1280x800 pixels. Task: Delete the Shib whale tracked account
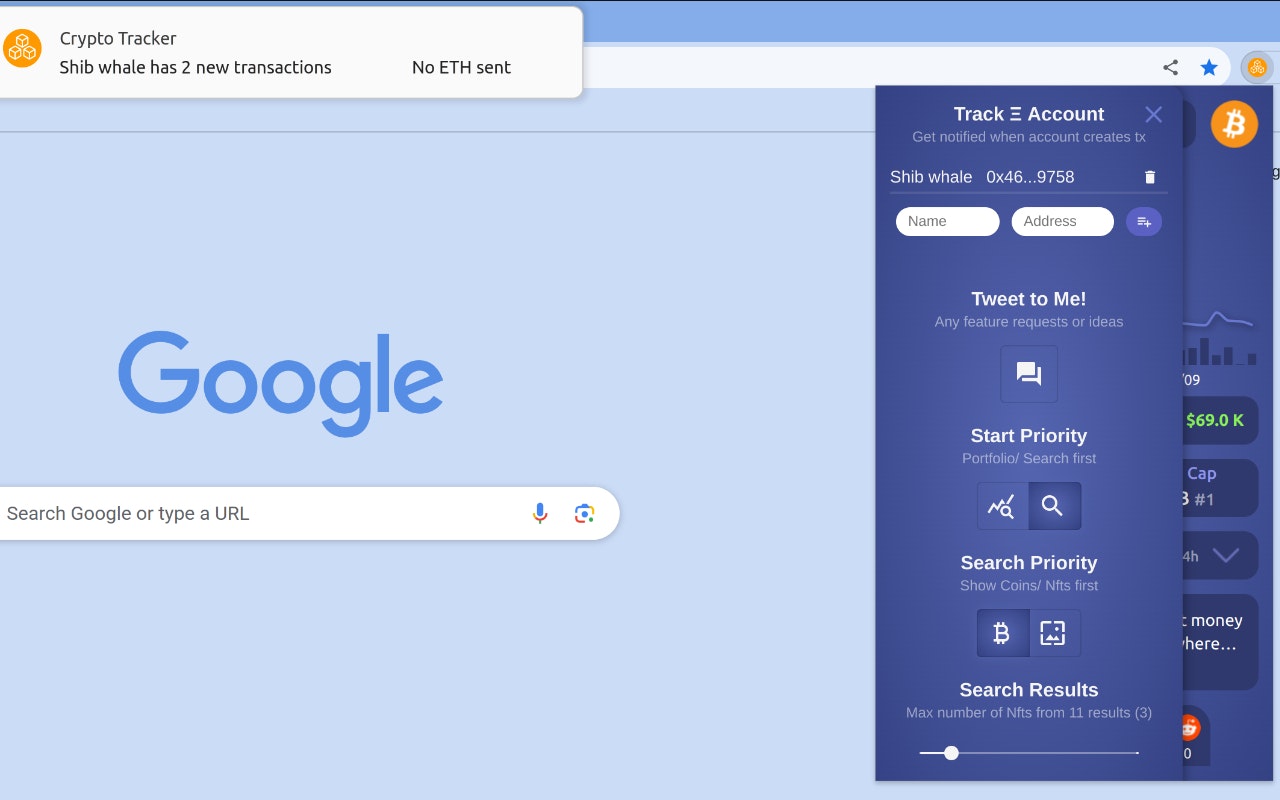pyautogui.click(x=1149, y=177)
